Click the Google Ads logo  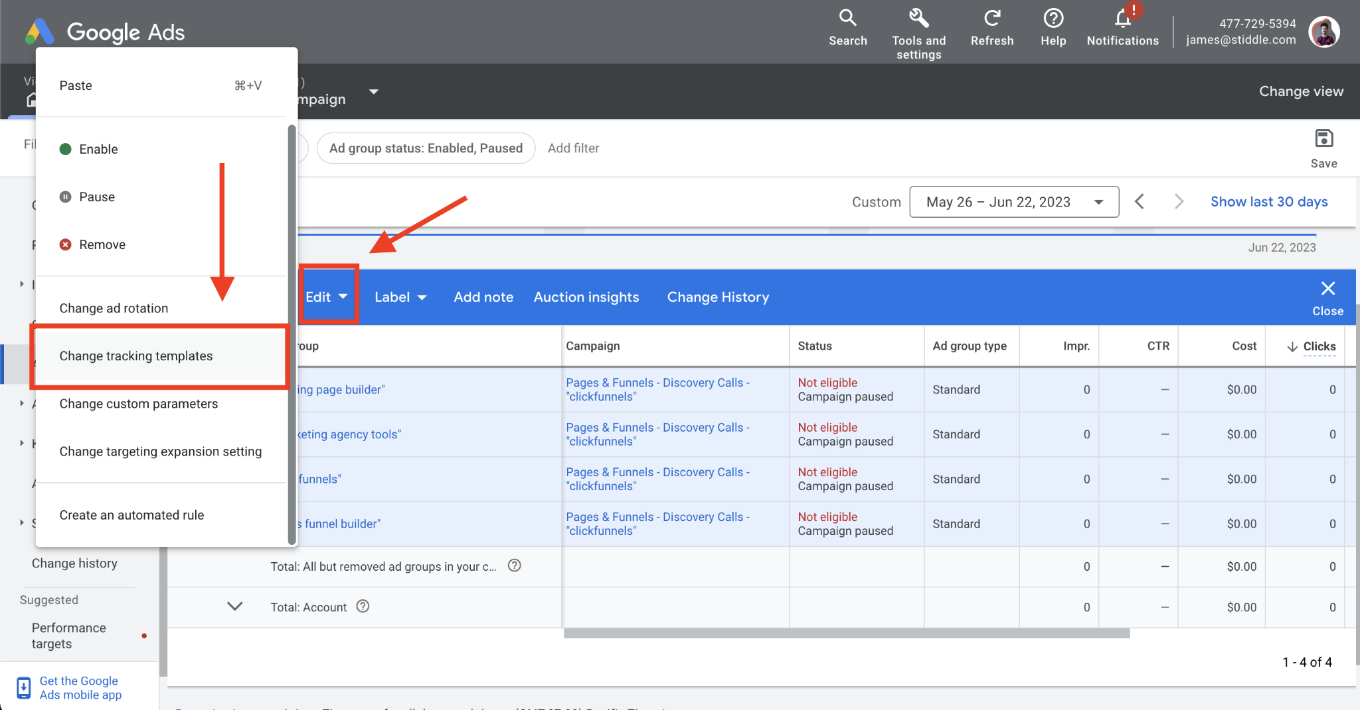pos(105,31)
